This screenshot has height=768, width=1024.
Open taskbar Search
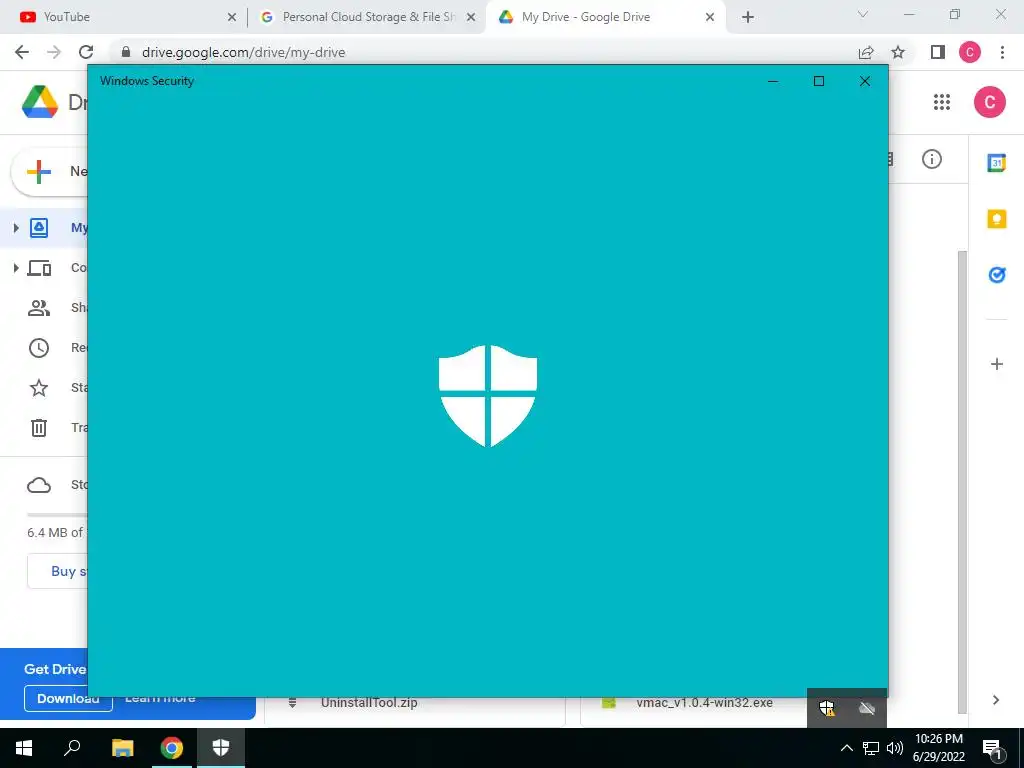pos(72,748)
